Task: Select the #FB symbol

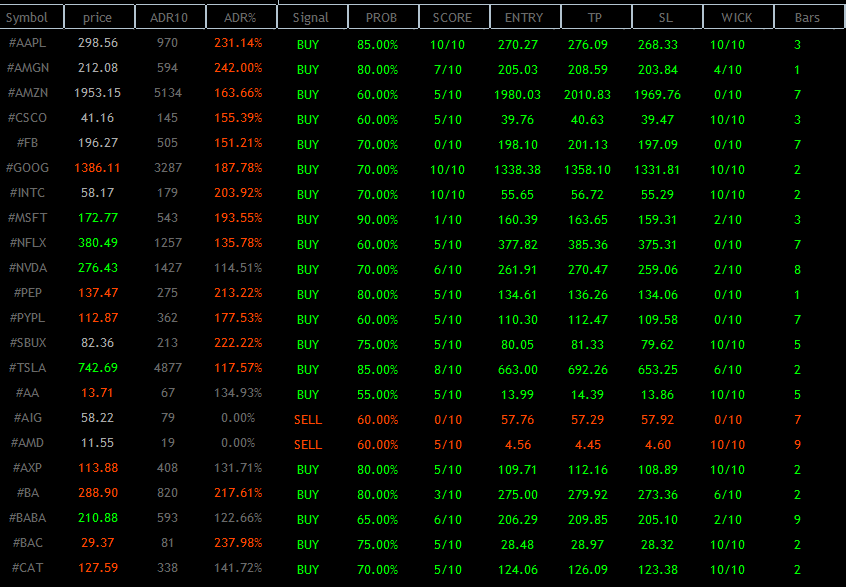Action: (28, 142)
